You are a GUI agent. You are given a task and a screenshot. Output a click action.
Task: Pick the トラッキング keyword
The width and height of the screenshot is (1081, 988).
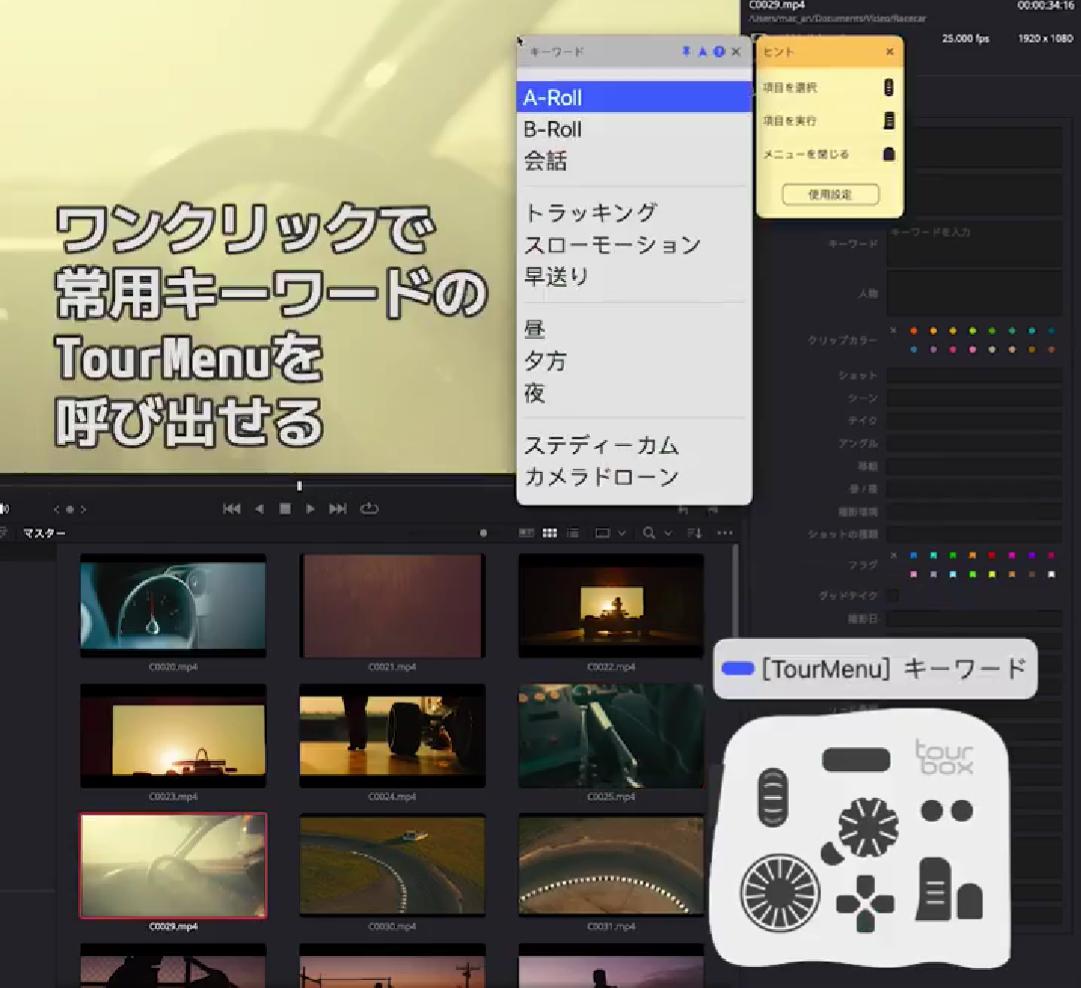[634, 212]
